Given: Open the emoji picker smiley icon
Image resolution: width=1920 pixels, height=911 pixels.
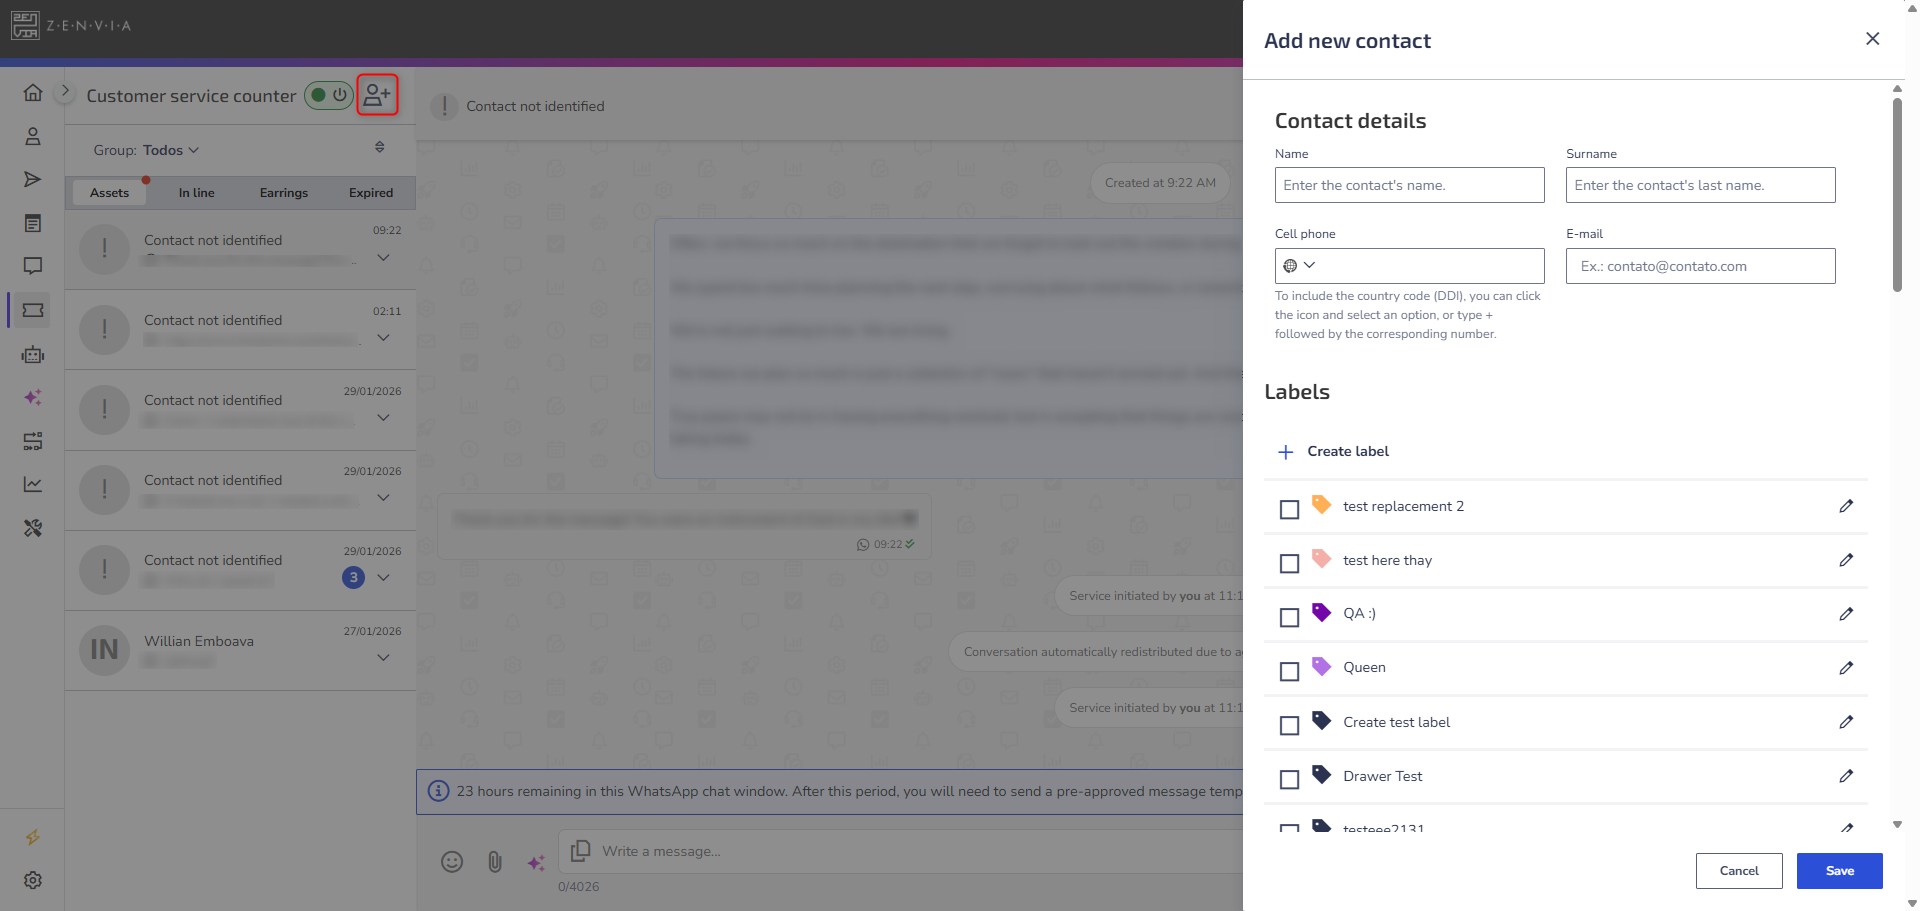Looking at the screenshot, I should [x=452, y=861].
